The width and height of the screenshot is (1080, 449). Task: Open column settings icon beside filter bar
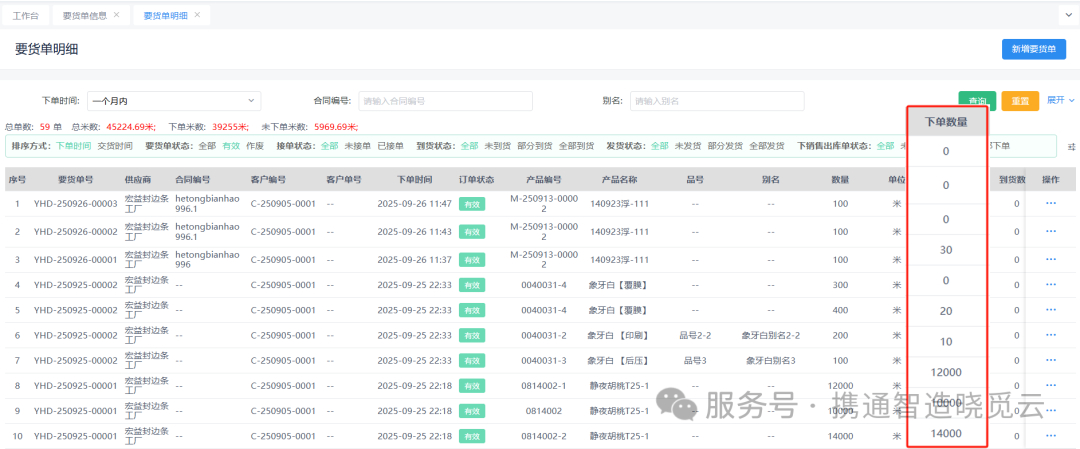[1071, 147]
